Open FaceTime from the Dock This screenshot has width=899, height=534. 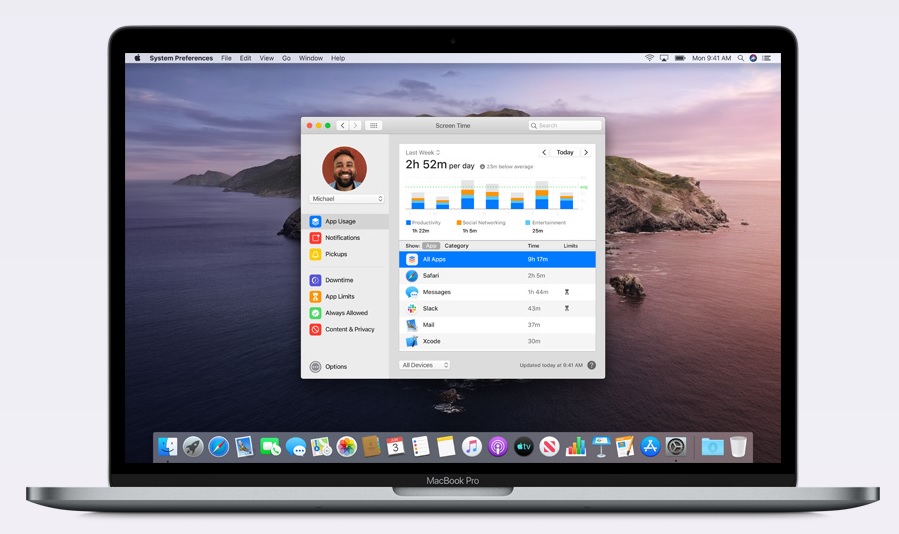(270, 446)
